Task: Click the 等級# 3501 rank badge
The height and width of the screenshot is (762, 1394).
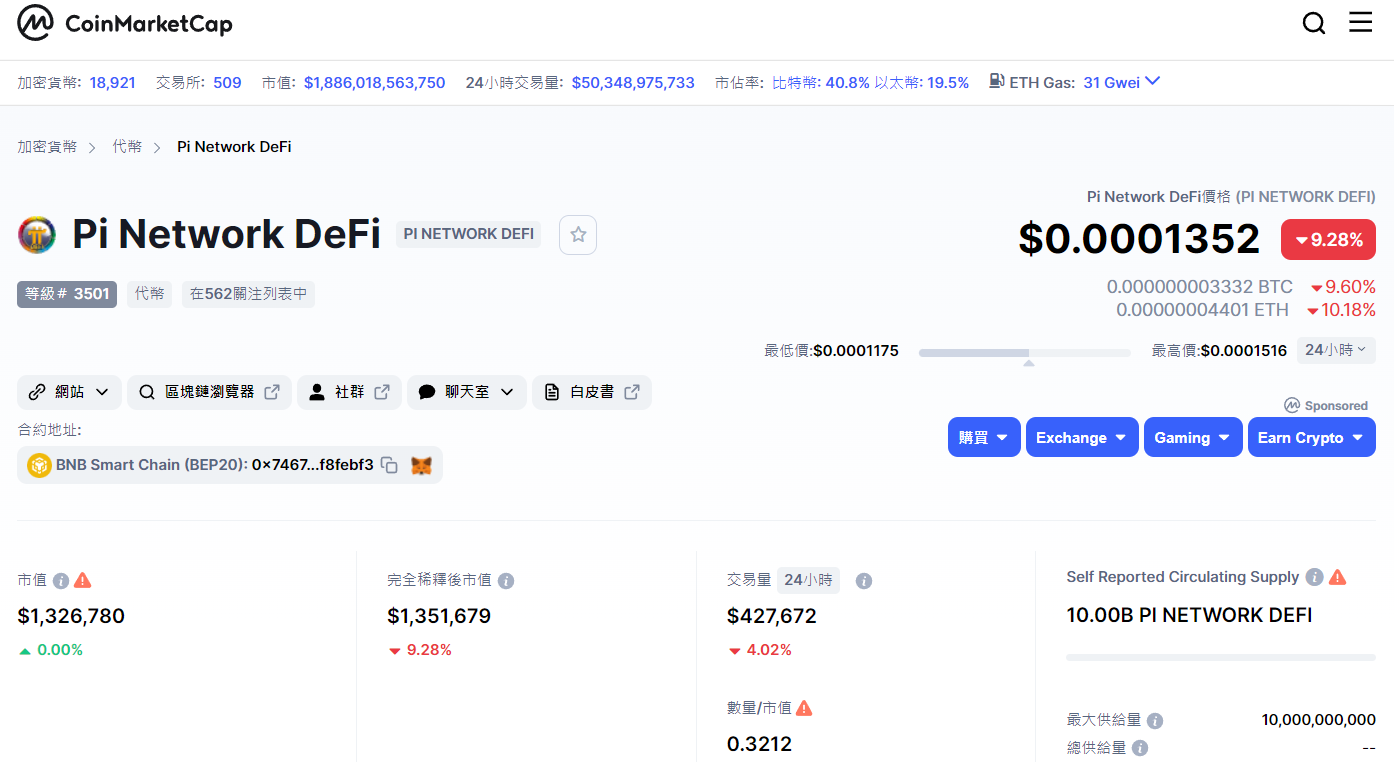Action: (x=67, y=294)
